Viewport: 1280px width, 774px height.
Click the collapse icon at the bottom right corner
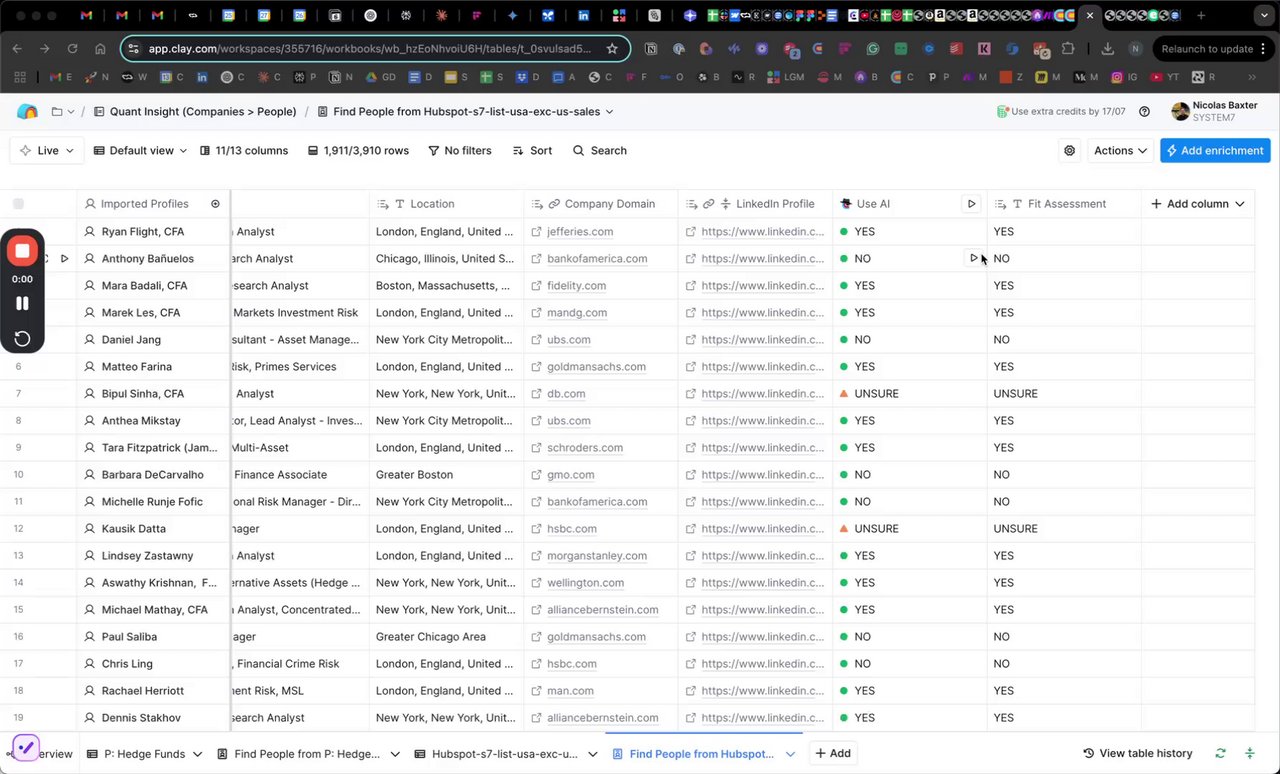point(1249,754)
